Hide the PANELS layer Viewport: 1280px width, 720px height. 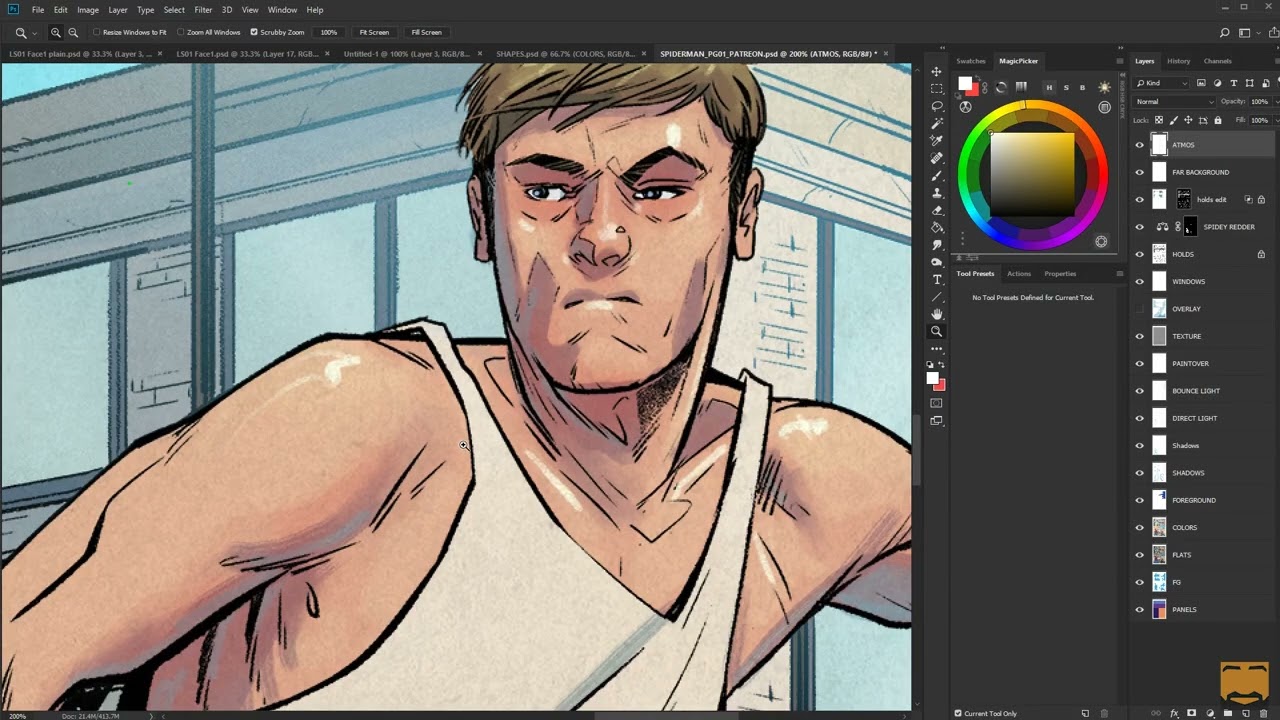(1139, 609)
